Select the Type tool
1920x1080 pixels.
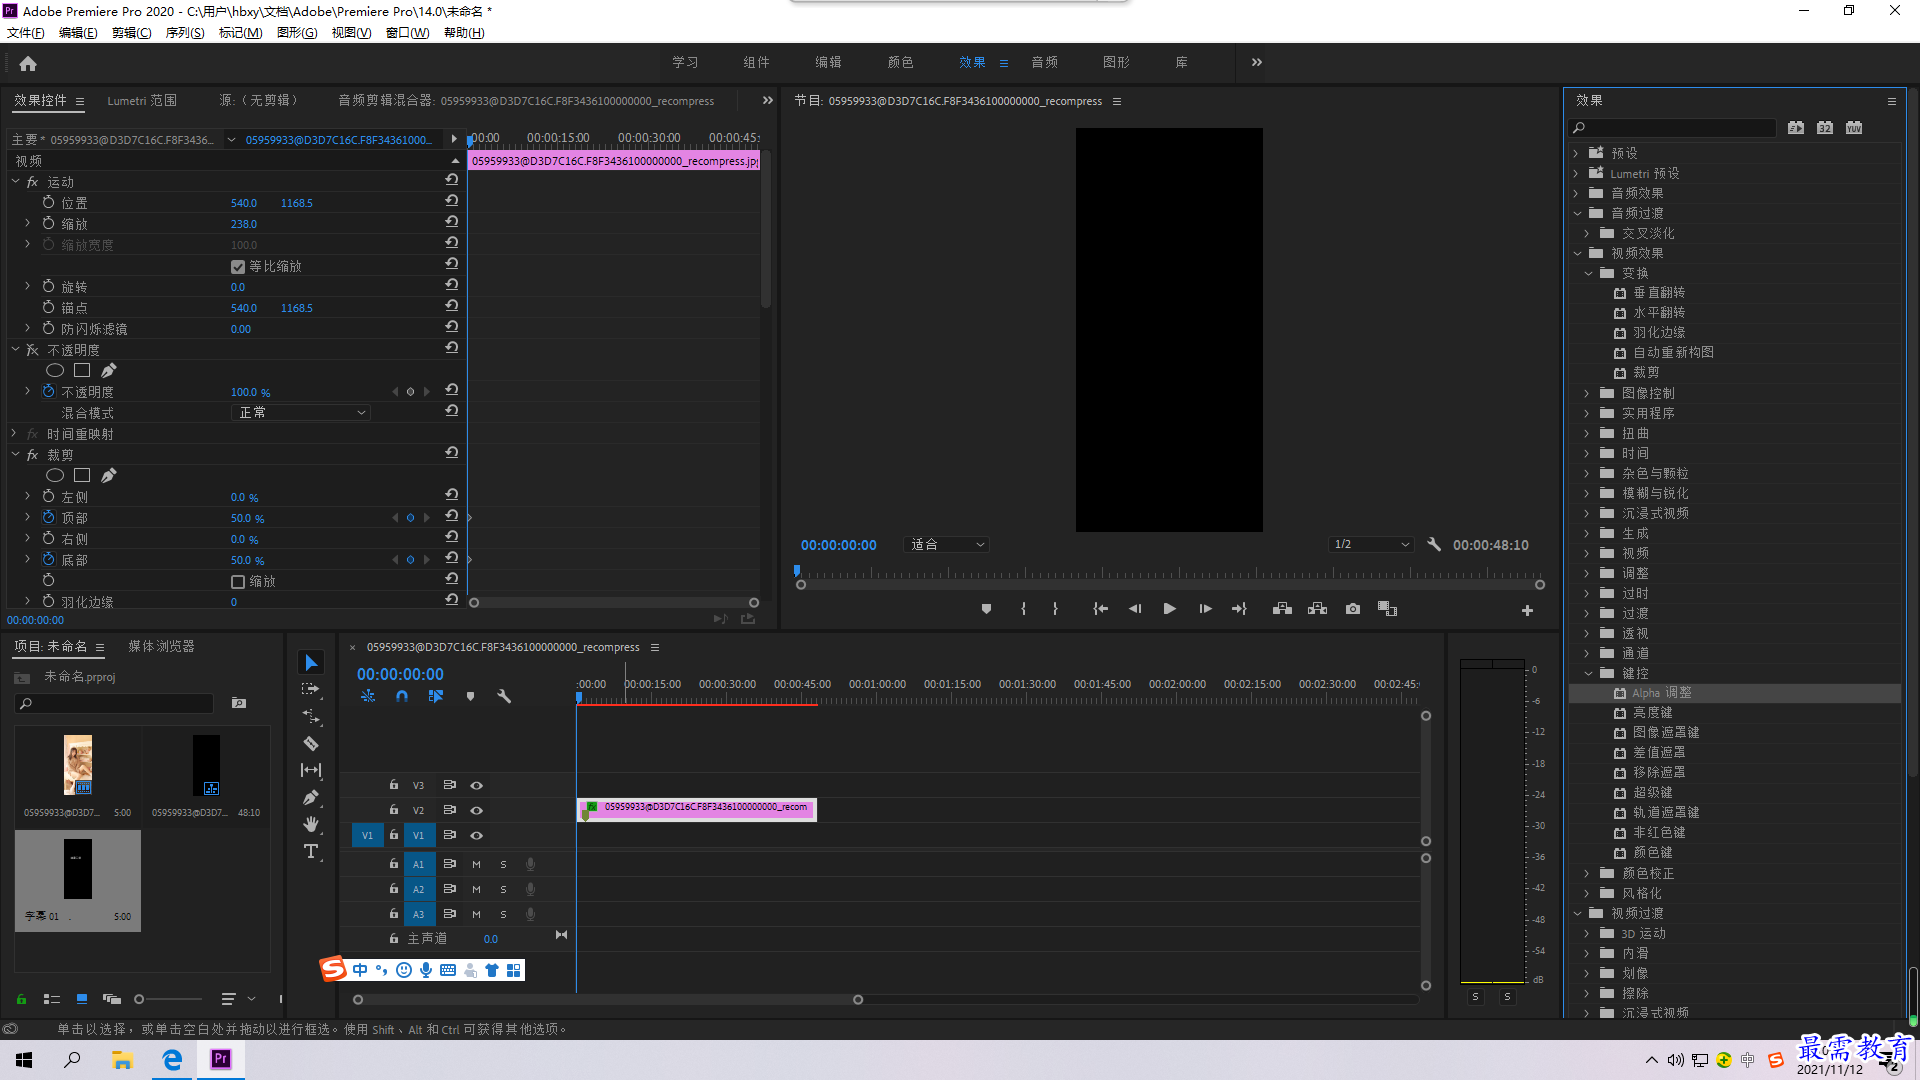pyautogui.click(x=311, y=851)
